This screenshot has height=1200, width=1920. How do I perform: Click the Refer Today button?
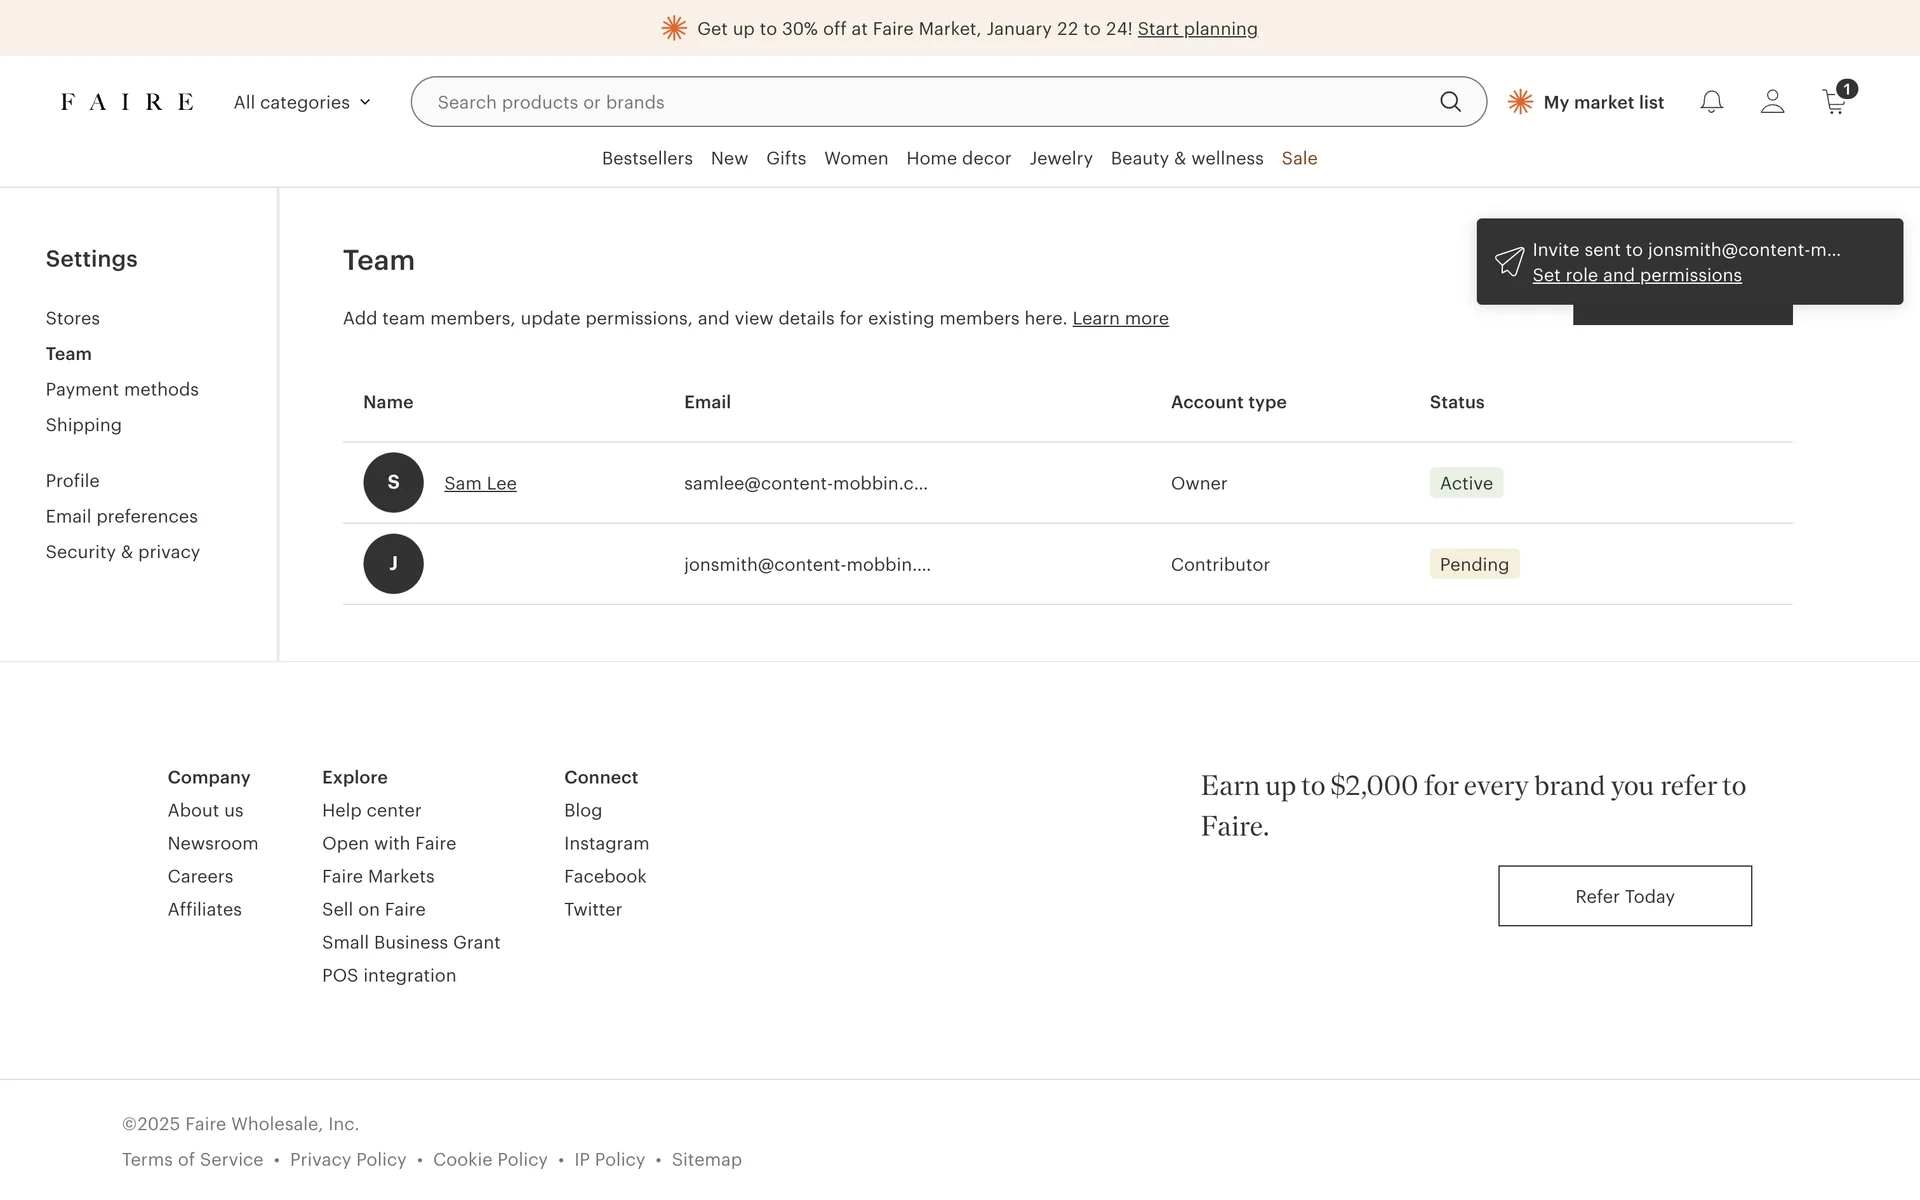1624,896
